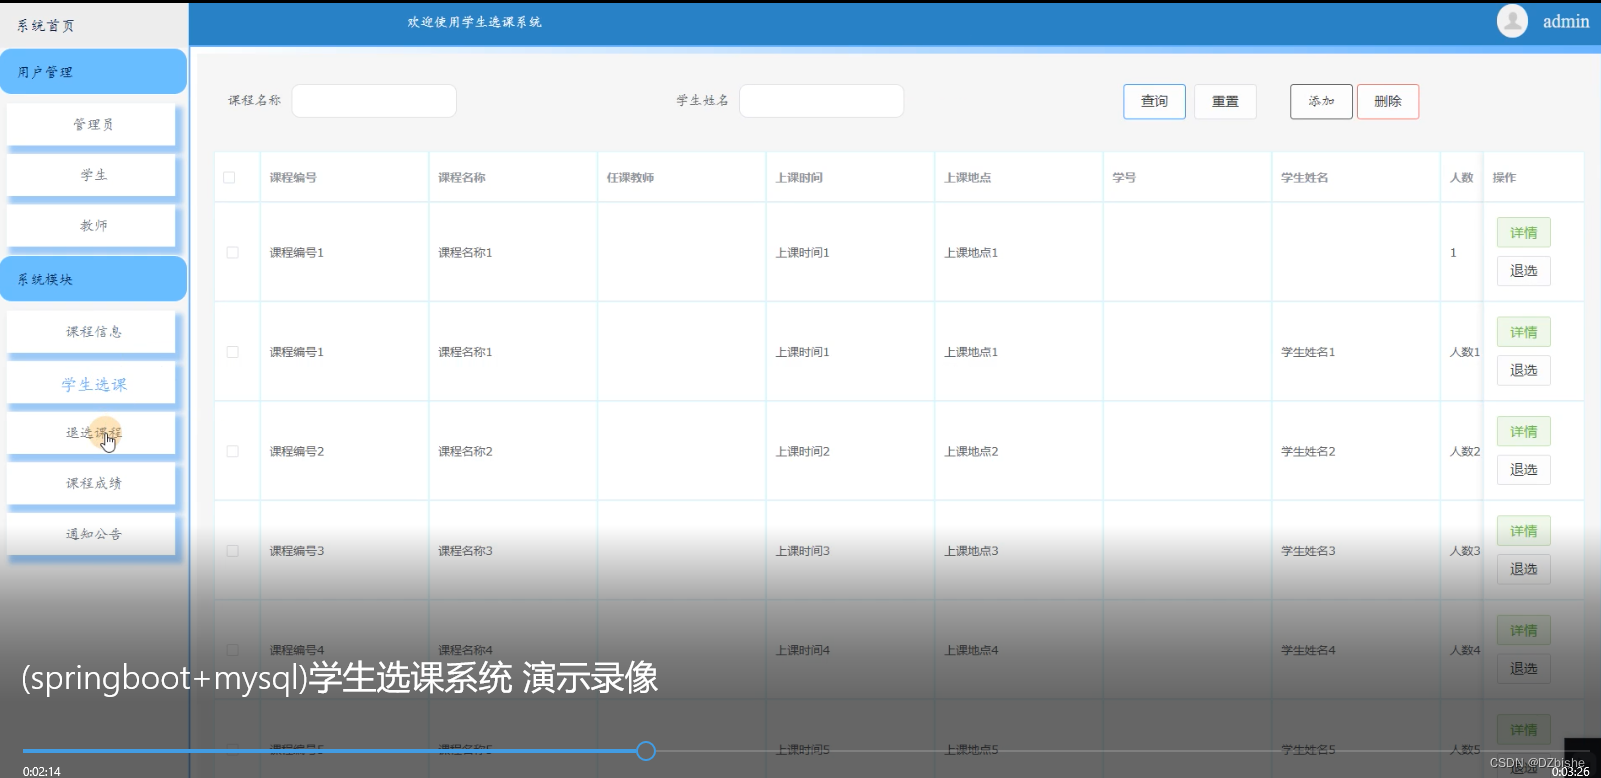1601x778 pixels.
Task: Open the 退选课程 menu item
Action: (92, 433)
